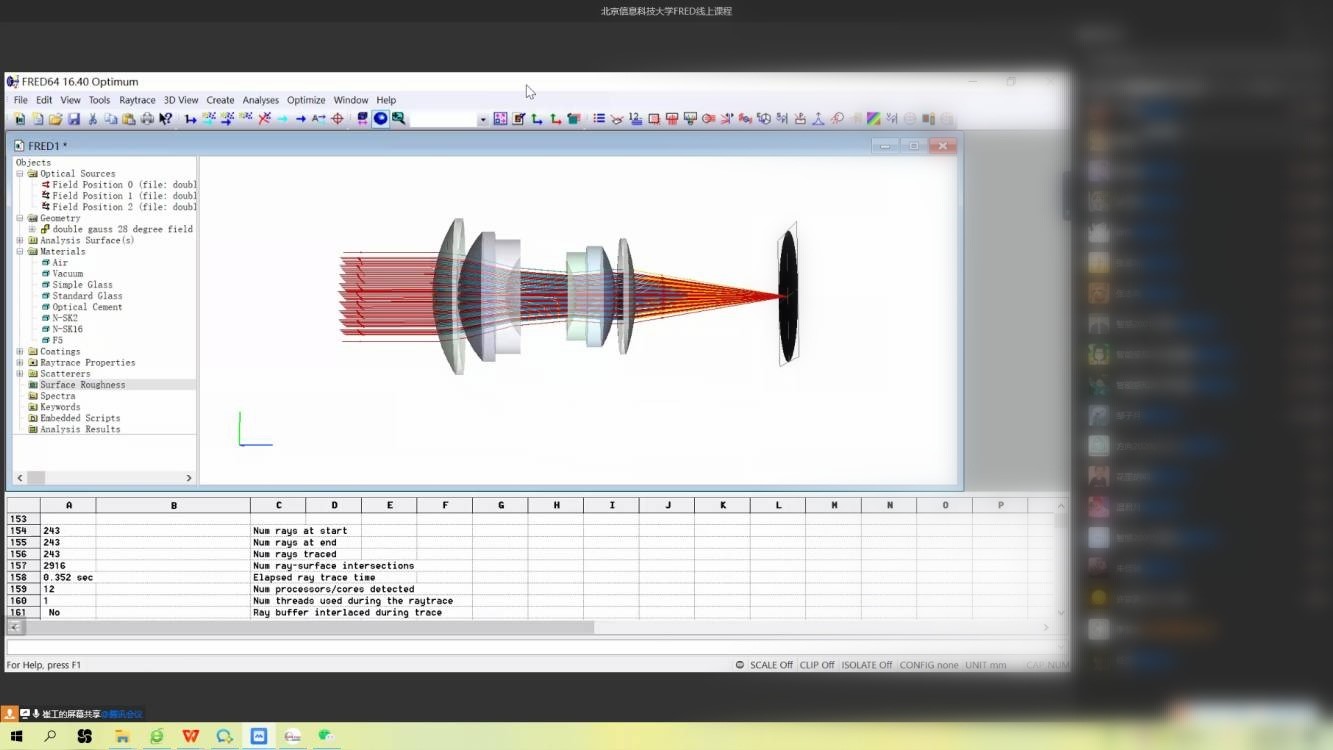This screenshot has width=1333, height=750.
Task: Click the diagonal rainbow color map icon
Action: [873, 119]
